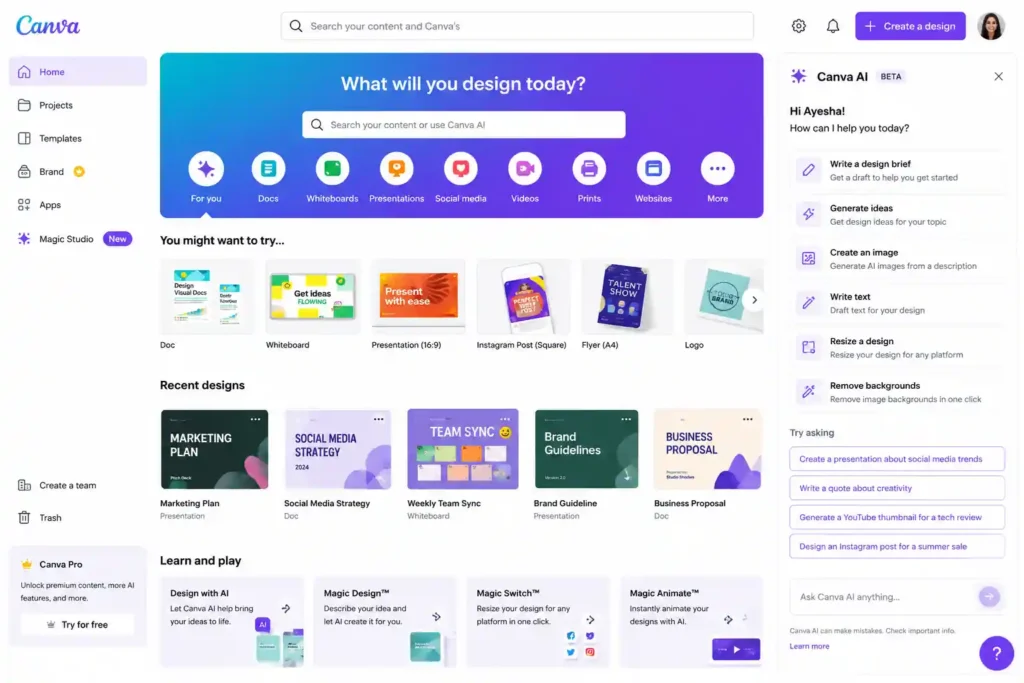Screen dimensions: 1024x683
Task: Open the Magic Switch card
Action: tap(538, 622)
